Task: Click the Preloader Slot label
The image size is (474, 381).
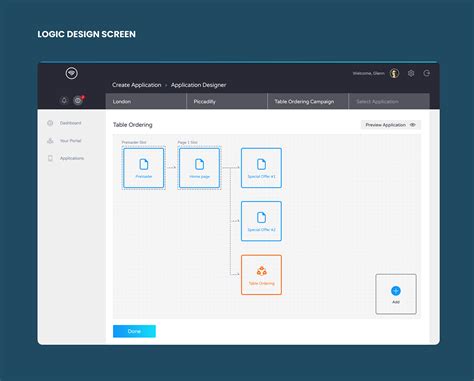Action: click(x=134, y=142)
